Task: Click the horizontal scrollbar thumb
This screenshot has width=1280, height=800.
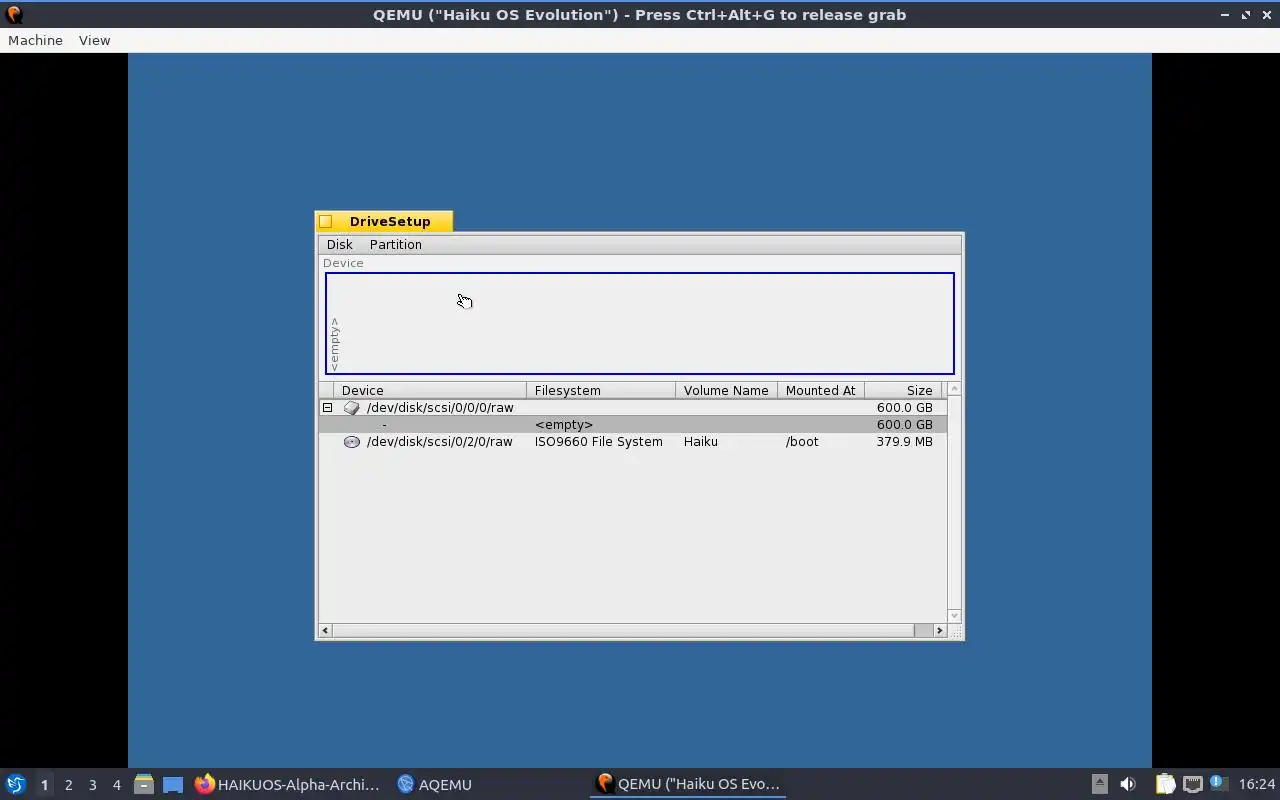Action: point(623,630)
